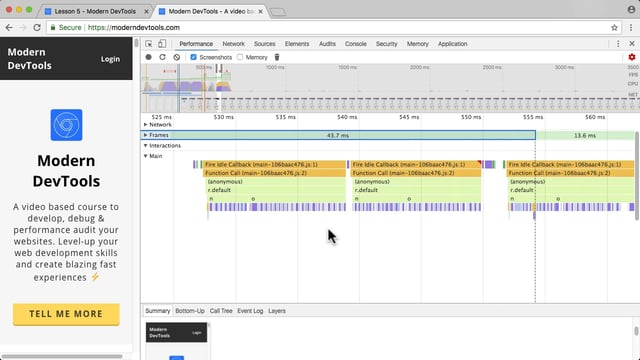Click the screenshot thumbnail in Summary

pos(176,341)
